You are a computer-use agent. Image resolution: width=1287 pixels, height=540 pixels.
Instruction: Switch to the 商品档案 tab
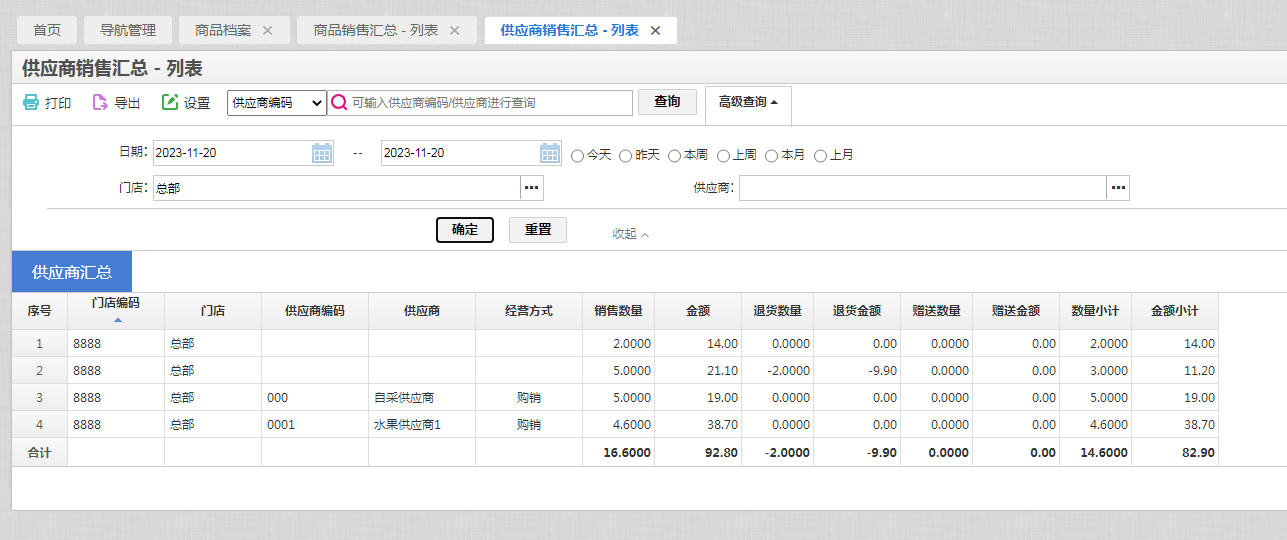pos(223,30)
